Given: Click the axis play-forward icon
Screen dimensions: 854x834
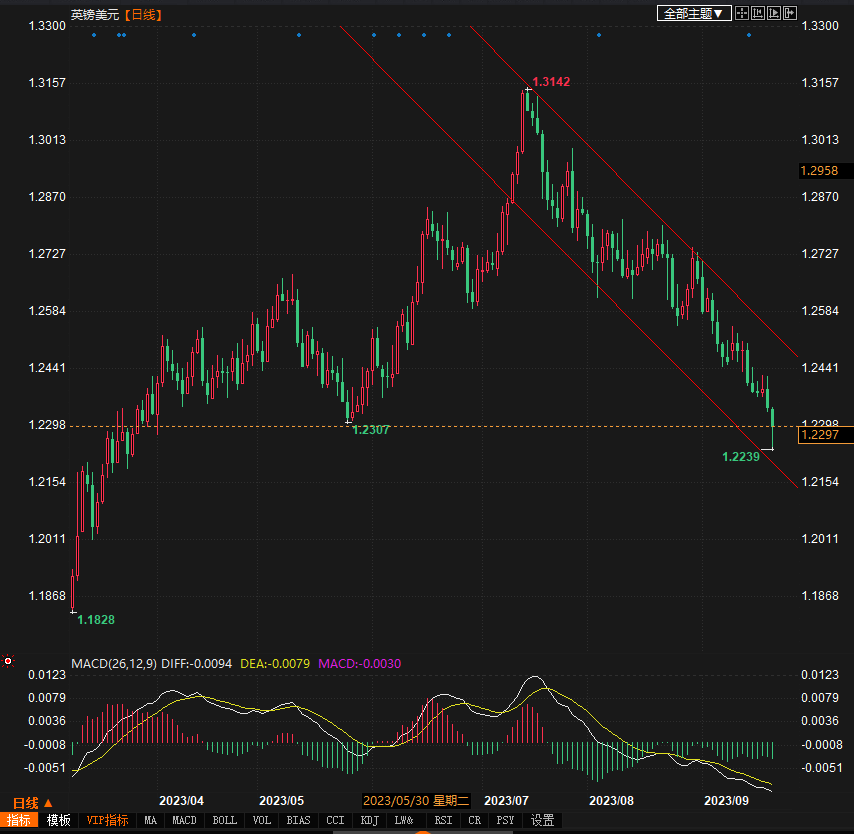Looking at the screenshot, I should [x=773, y=14].
